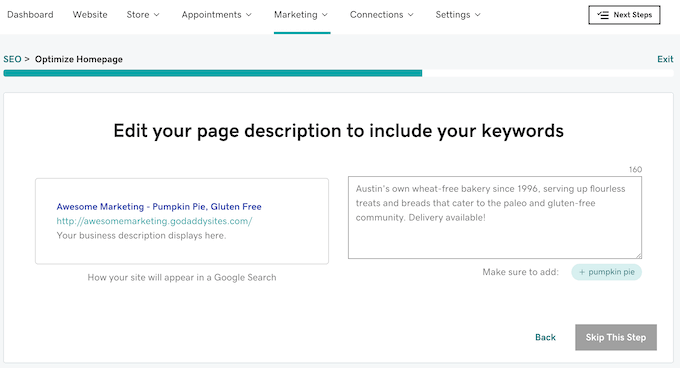The height and width of the screenshot is (368, 680).
Task: Click 'How your site will appear' caption
Action: pyautogui.click(x=182, y=277)
